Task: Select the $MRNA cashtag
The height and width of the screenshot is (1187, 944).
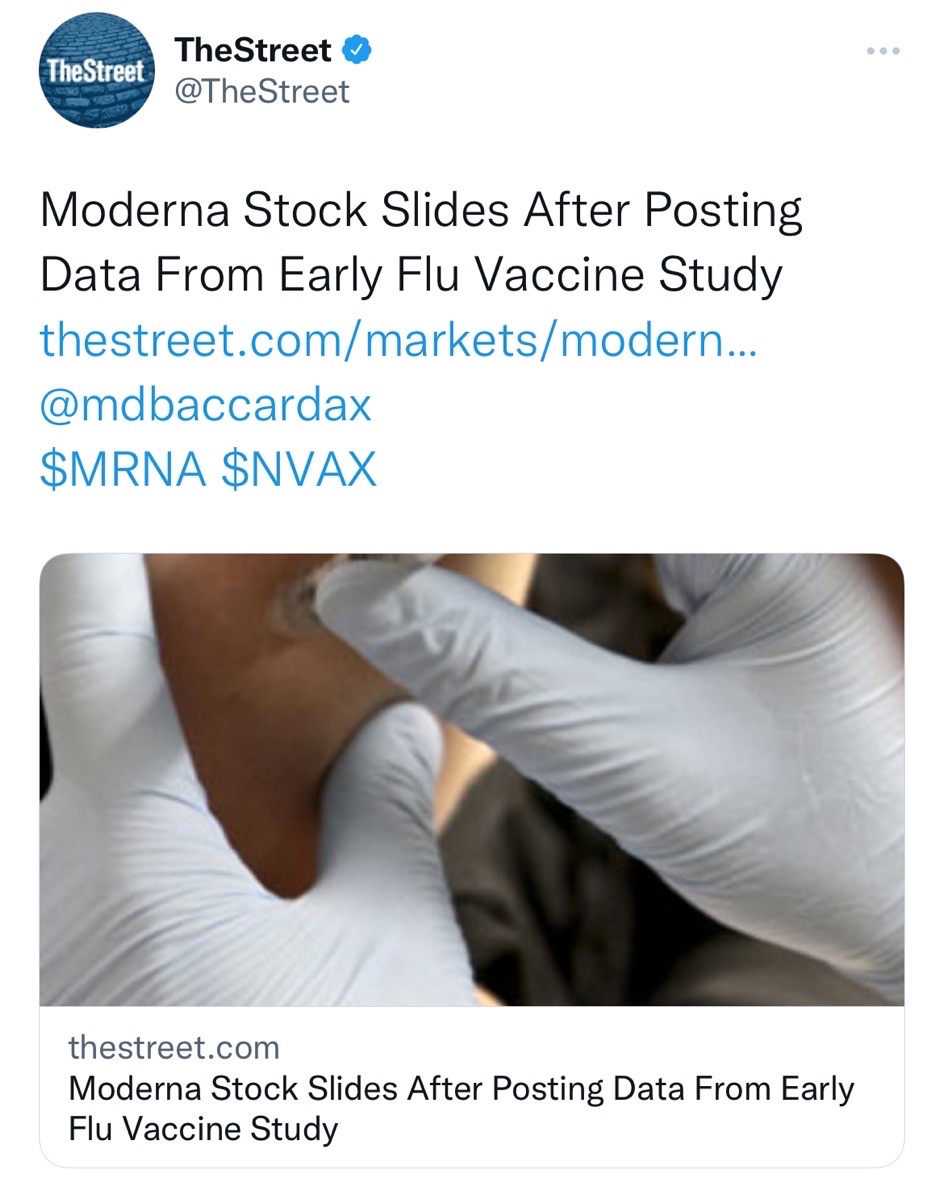Action: pos(123,469)
